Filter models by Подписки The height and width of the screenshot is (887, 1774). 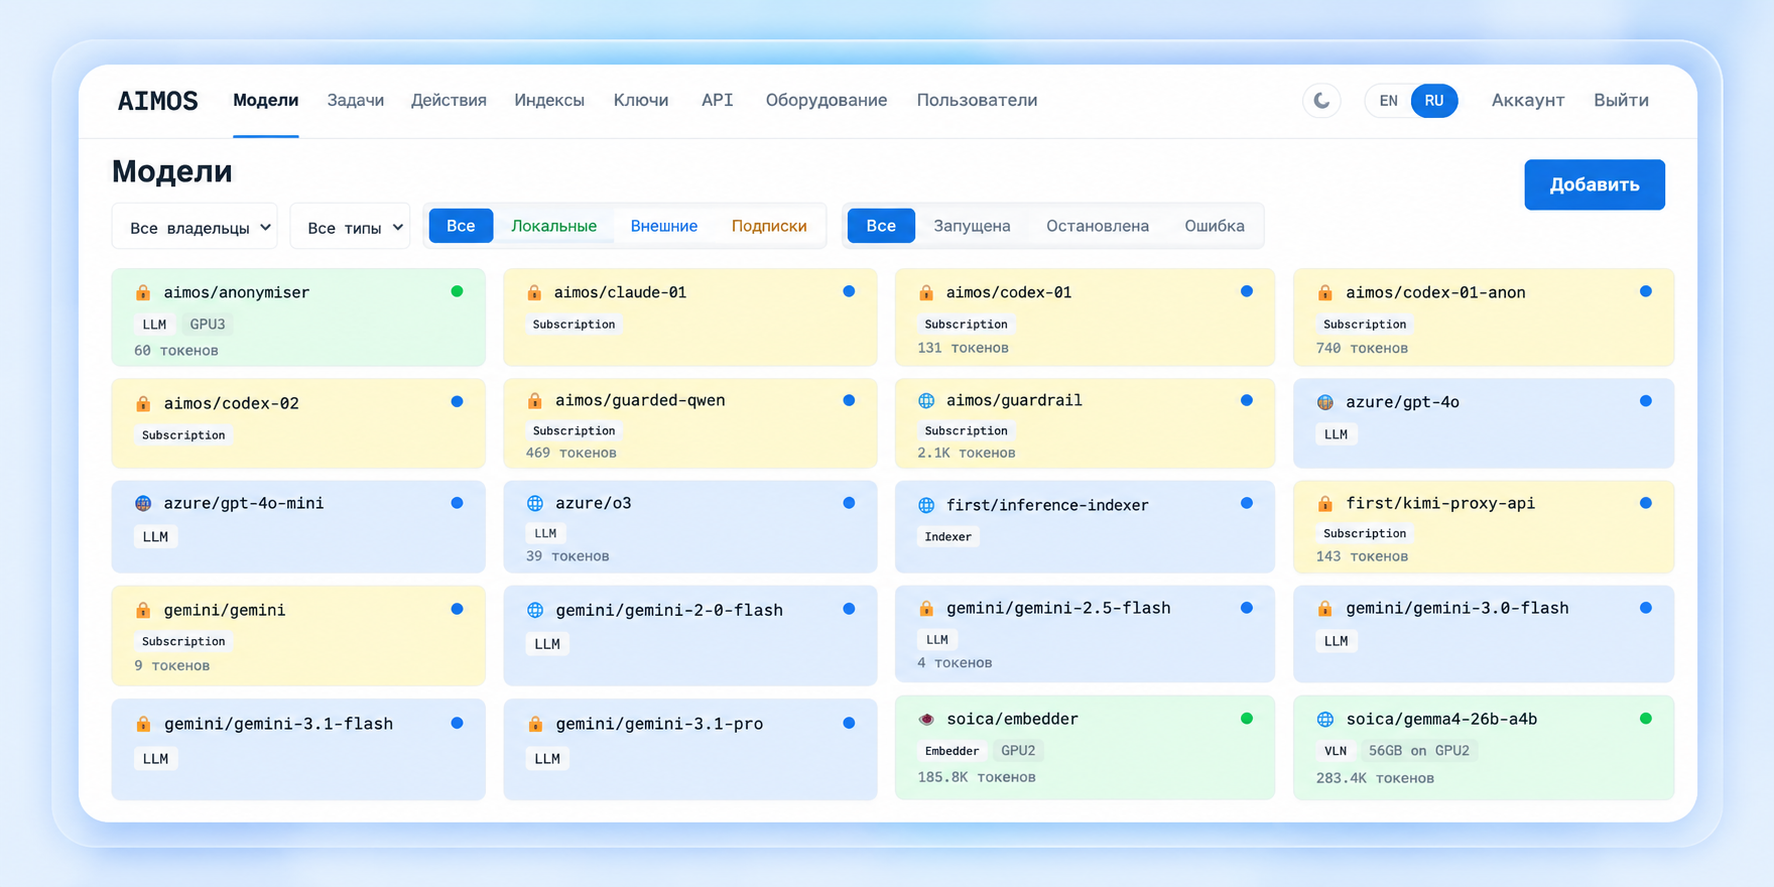(x=769, y=226)
